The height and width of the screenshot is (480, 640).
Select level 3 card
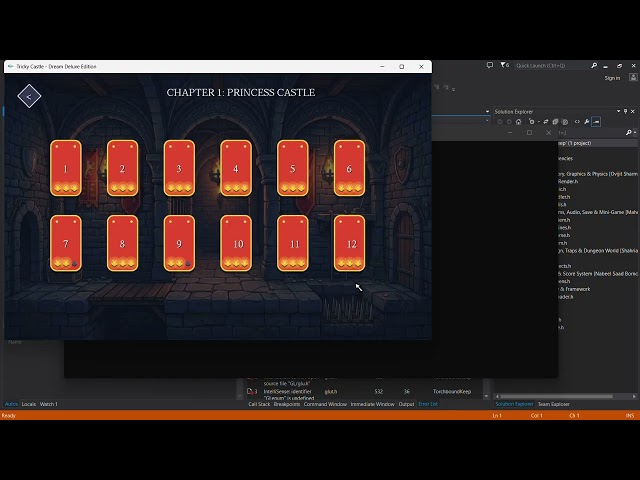(179, 168)
